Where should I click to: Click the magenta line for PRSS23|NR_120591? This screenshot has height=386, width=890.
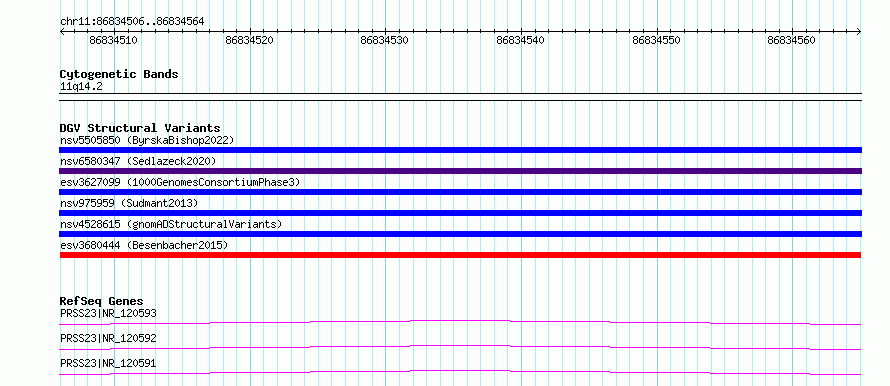pyautogui.click(x=460, y=372)
